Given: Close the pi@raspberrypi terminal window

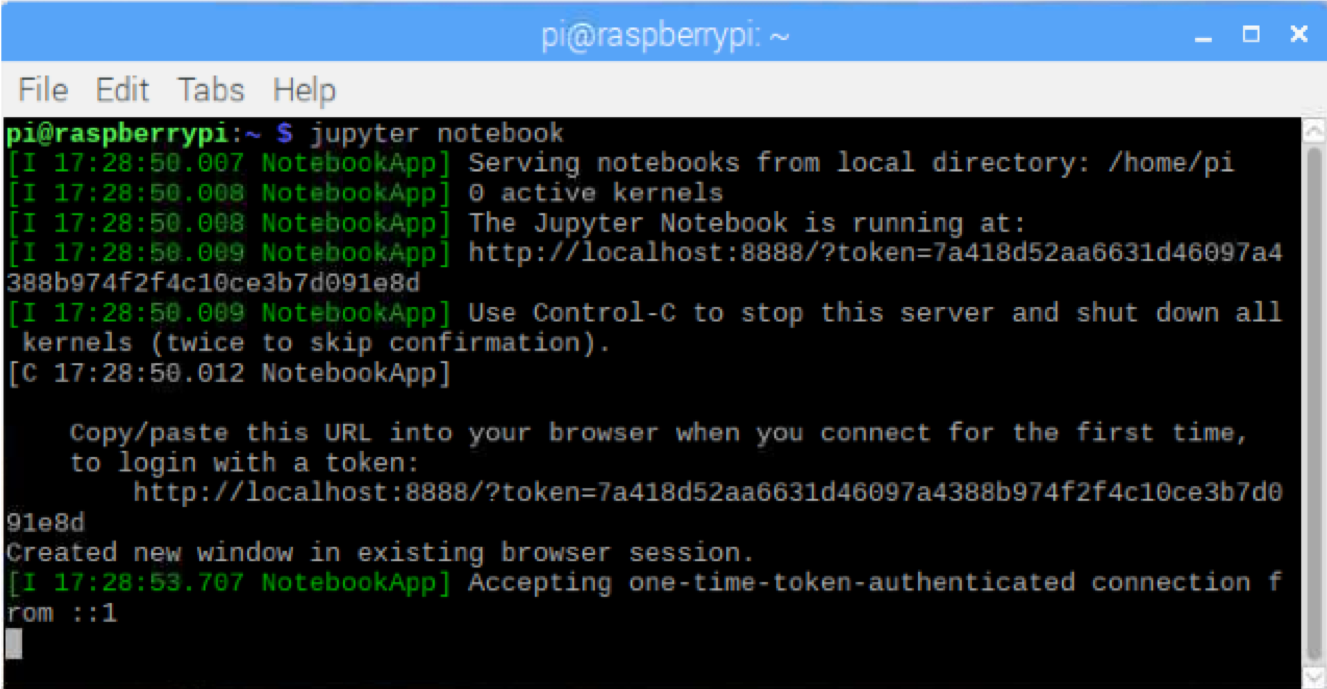Looking at the screenshot, I should (x=1299, y=35).
